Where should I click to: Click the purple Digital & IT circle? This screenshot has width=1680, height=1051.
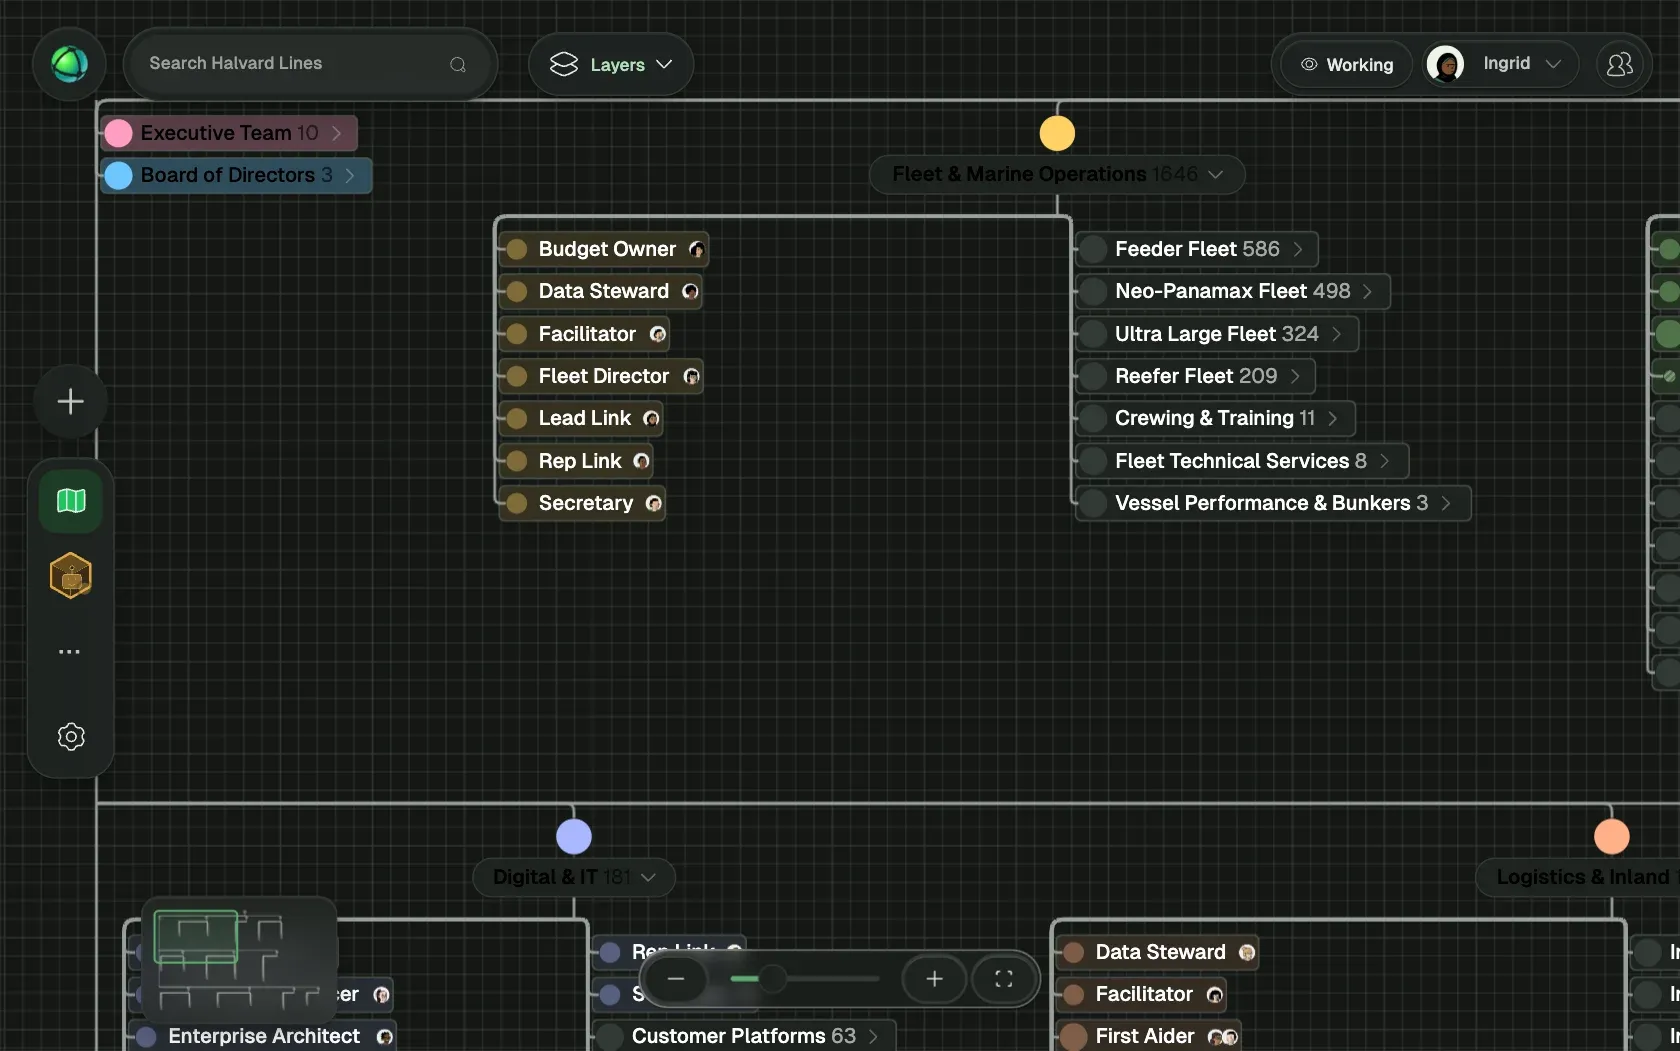[574, 836]
